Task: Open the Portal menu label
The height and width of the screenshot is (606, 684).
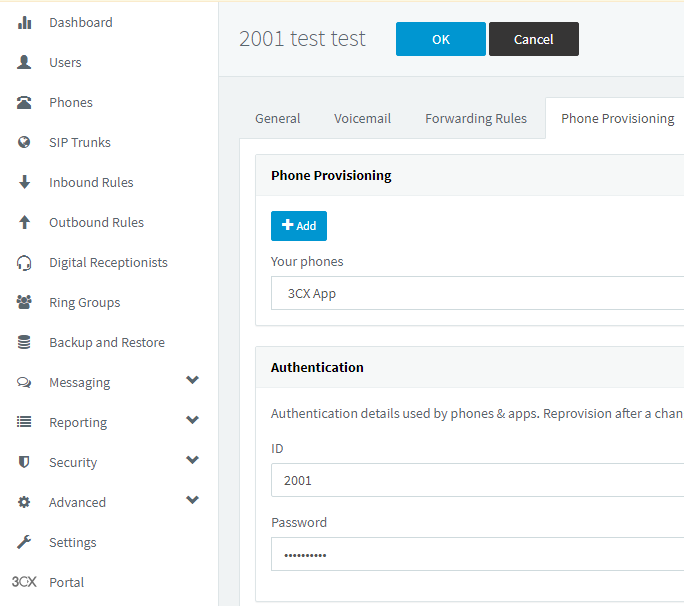Action: click(66, 582)
